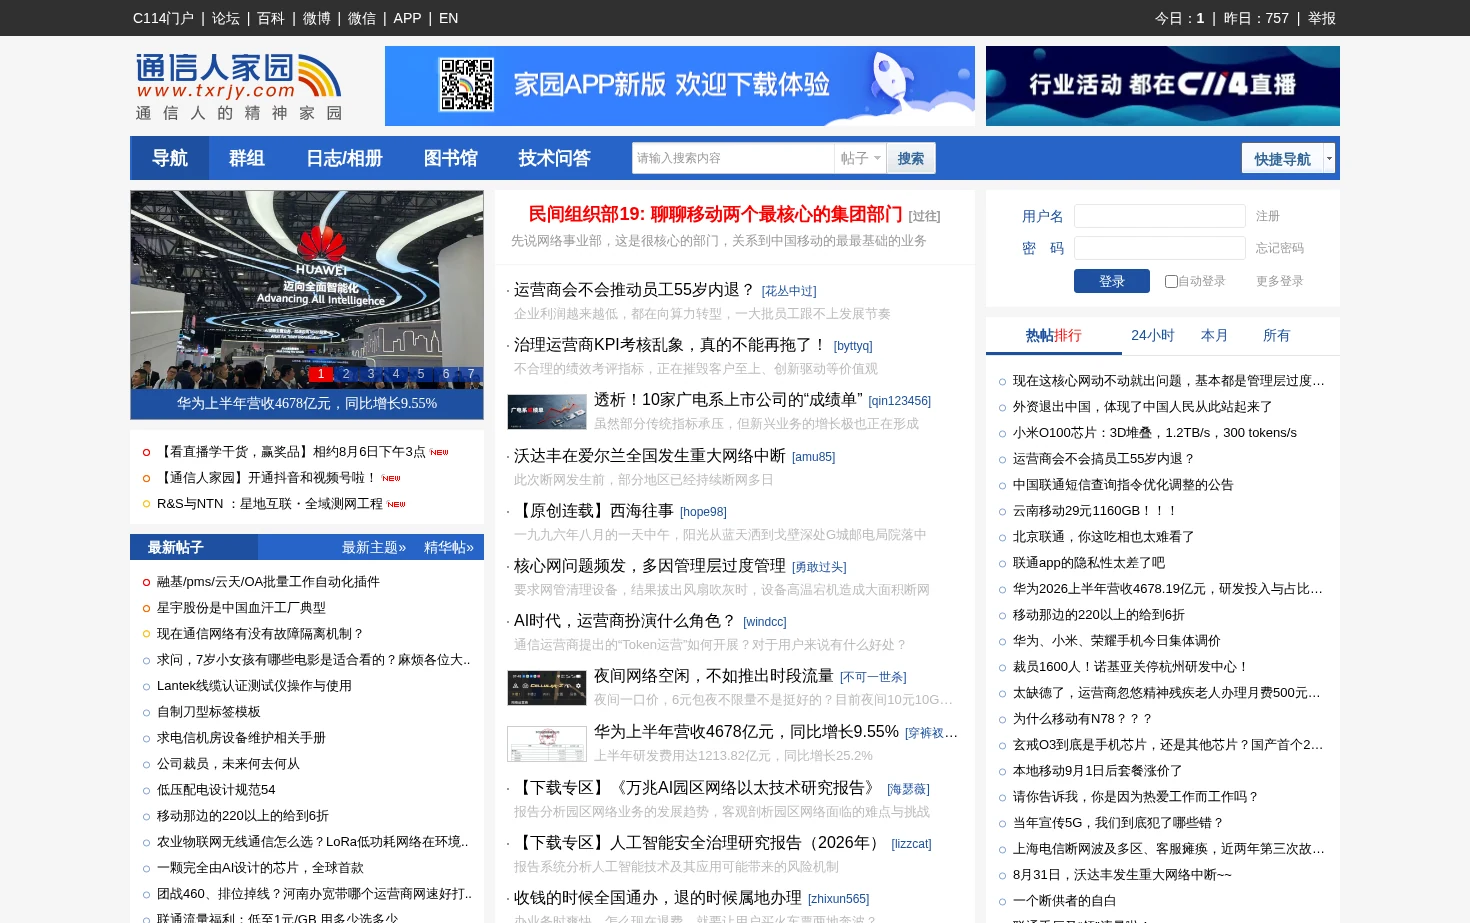Open the 微博 top bar link
Image resolution: width=1470 pixels, height=923 pixels.
click(x=317, y=18)
